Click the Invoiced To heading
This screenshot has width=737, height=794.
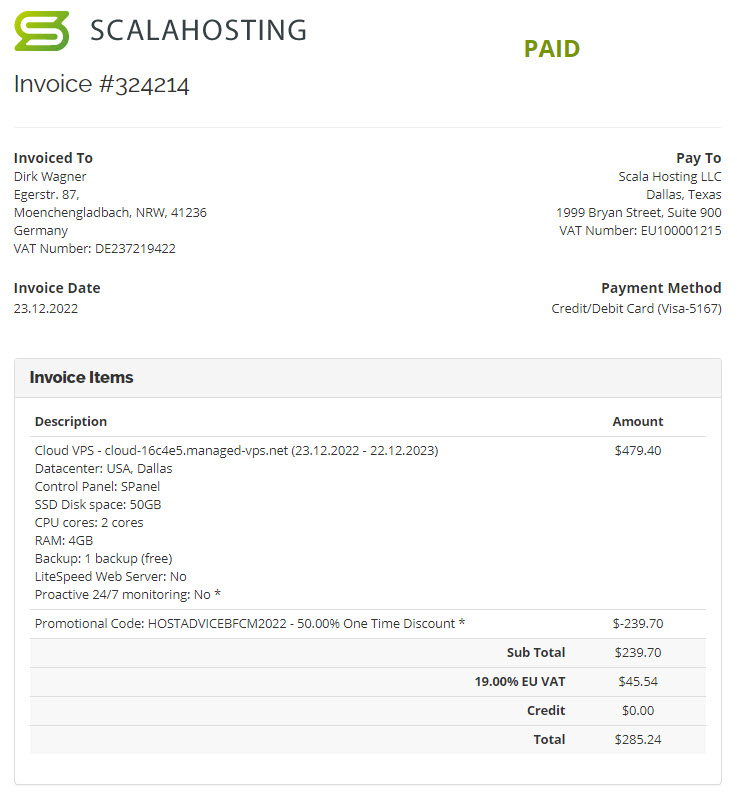[x=53, y=158]
